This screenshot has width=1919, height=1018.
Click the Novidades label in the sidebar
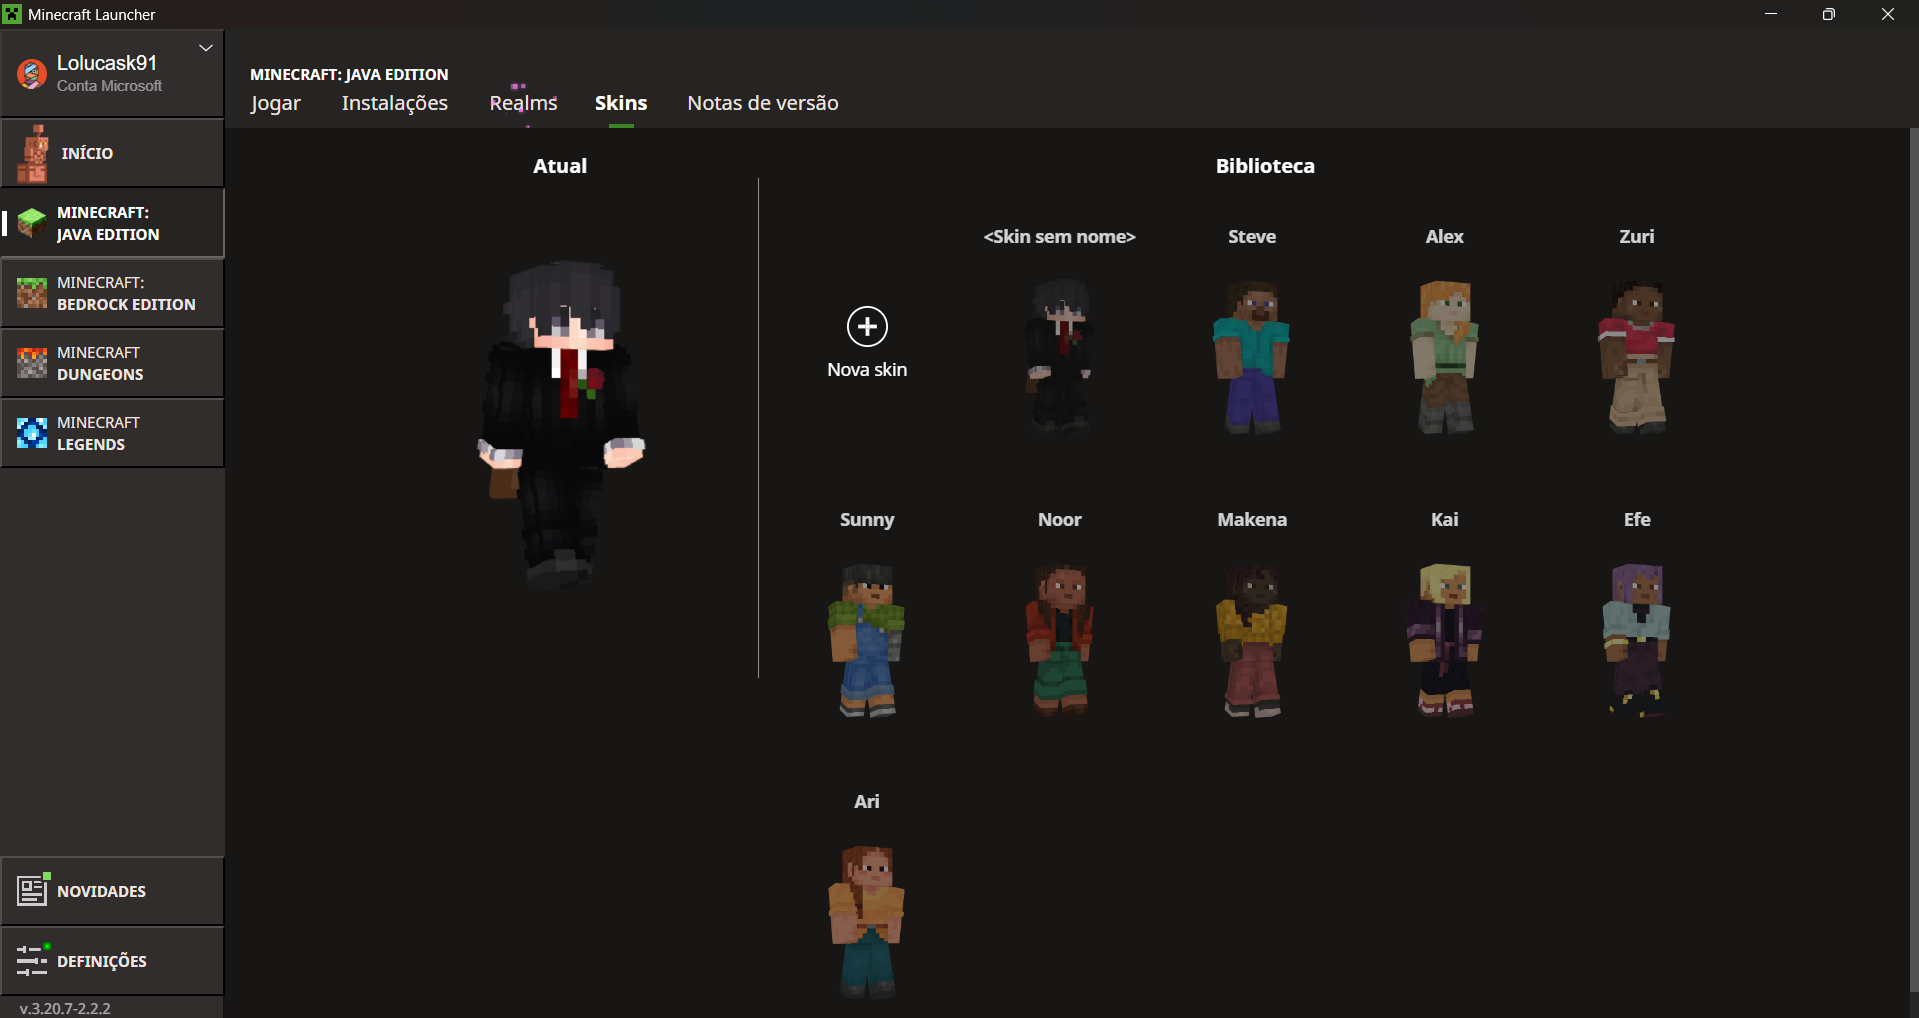102,891
